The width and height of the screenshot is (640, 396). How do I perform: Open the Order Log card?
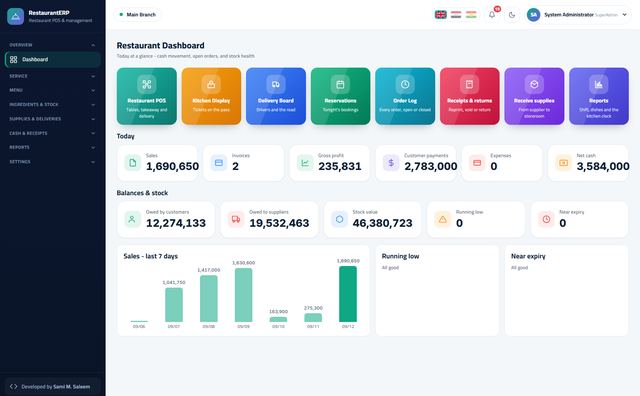[405, 96]
